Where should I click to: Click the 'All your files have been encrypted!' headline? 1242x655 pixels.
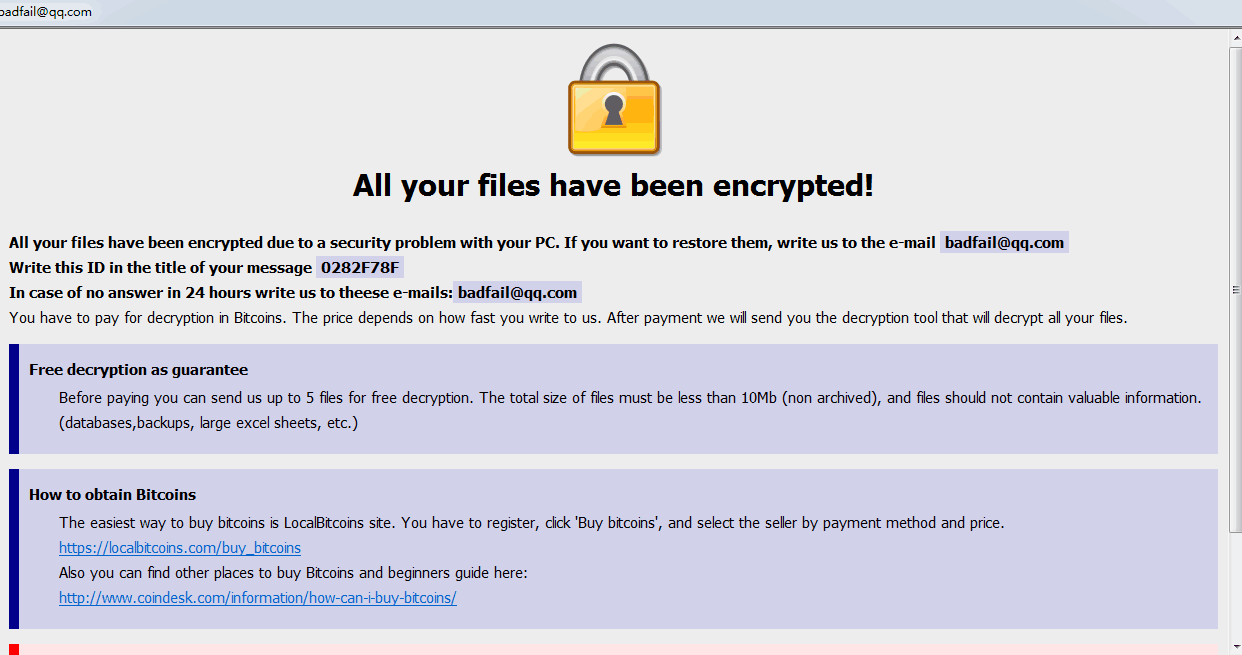tap(614, 185)
